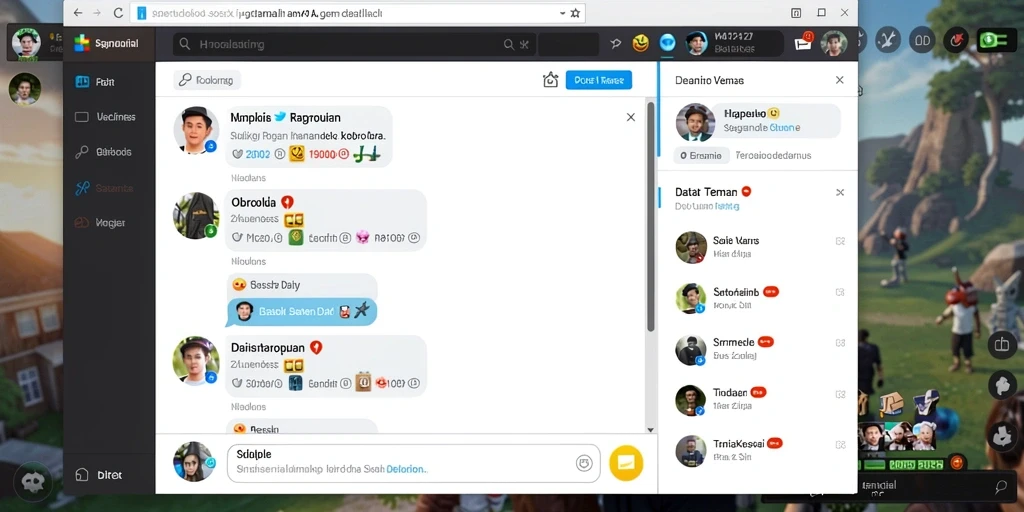Viewport: 1024px width, 512px height.
Task: Click the message input field
Action: click(413, 463)
